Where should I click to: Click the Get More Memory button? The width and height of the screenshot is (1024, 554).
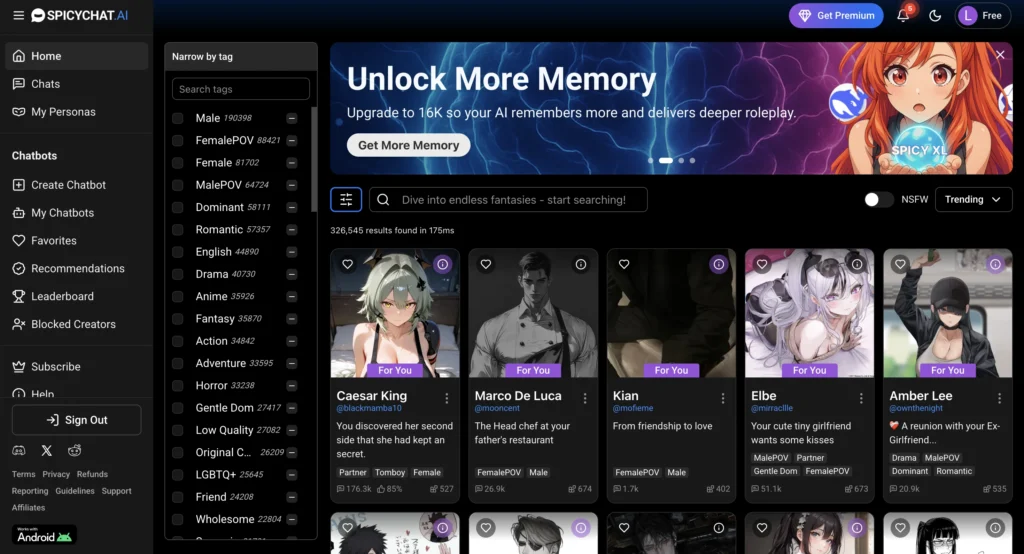click(x=408, y=145)
